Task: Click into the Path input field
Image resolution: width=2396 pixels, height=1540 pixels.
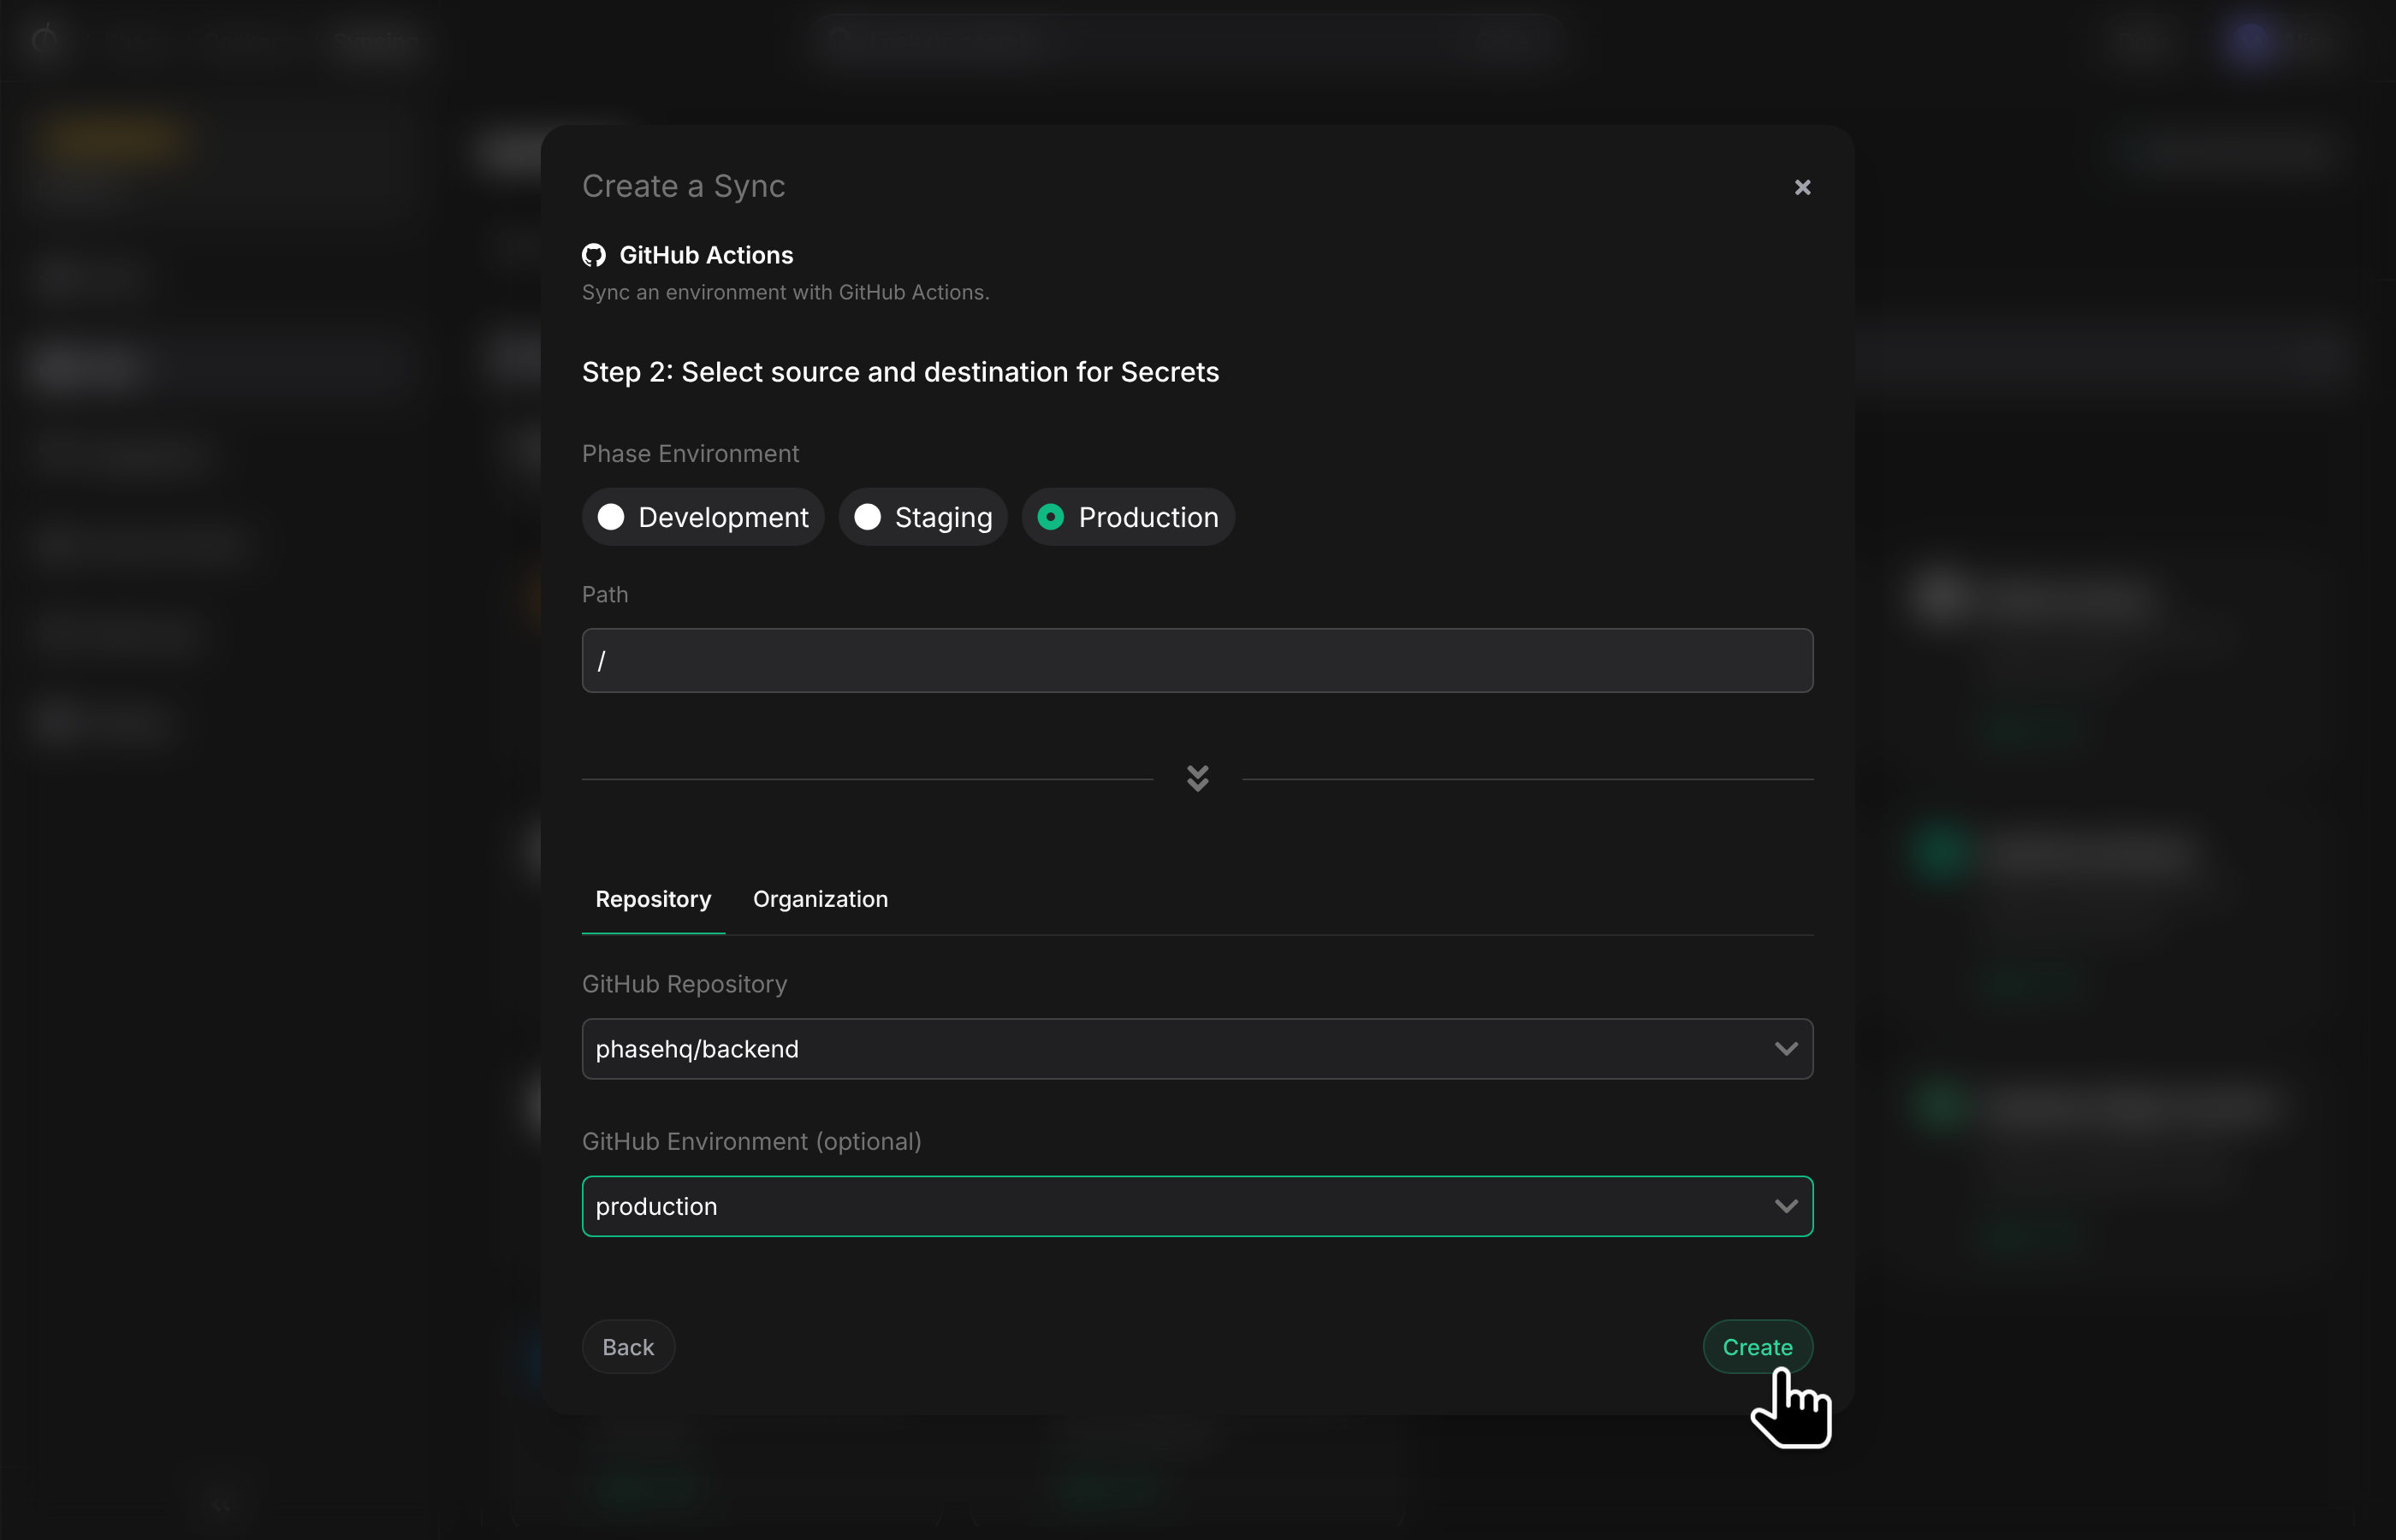Action: click(1197, 660)
